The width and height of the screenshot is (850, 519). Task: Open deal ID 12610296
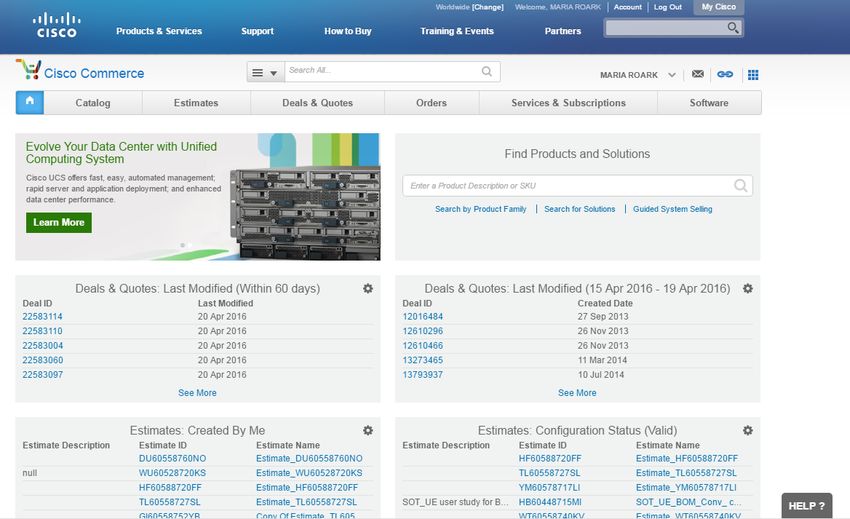pos(423,331)
